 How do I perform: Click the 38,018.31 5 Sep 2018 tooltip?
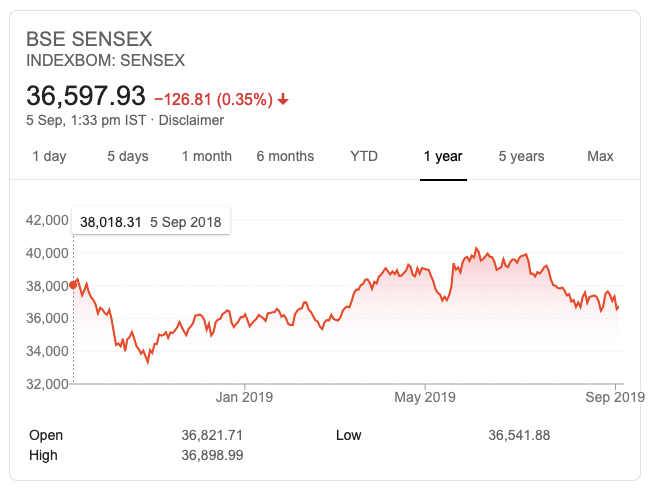click(x=151, y=221)
